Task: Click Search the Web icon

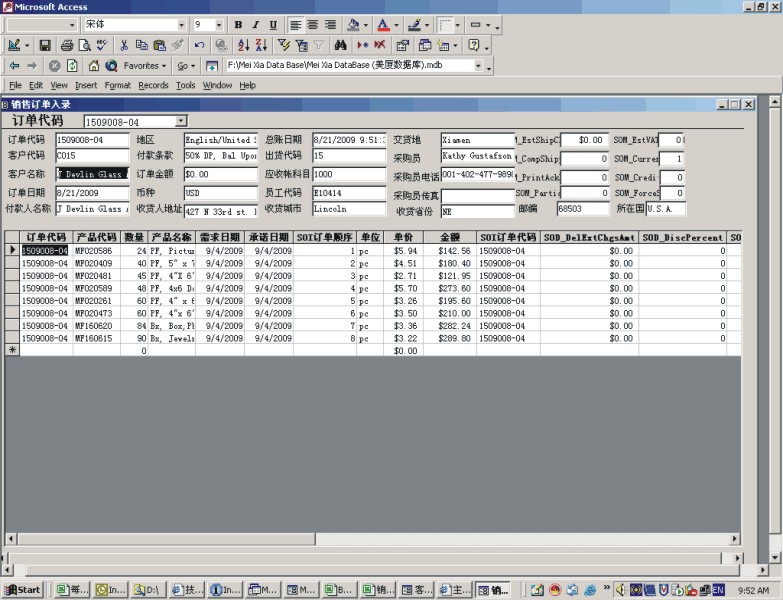Action: 111,65
